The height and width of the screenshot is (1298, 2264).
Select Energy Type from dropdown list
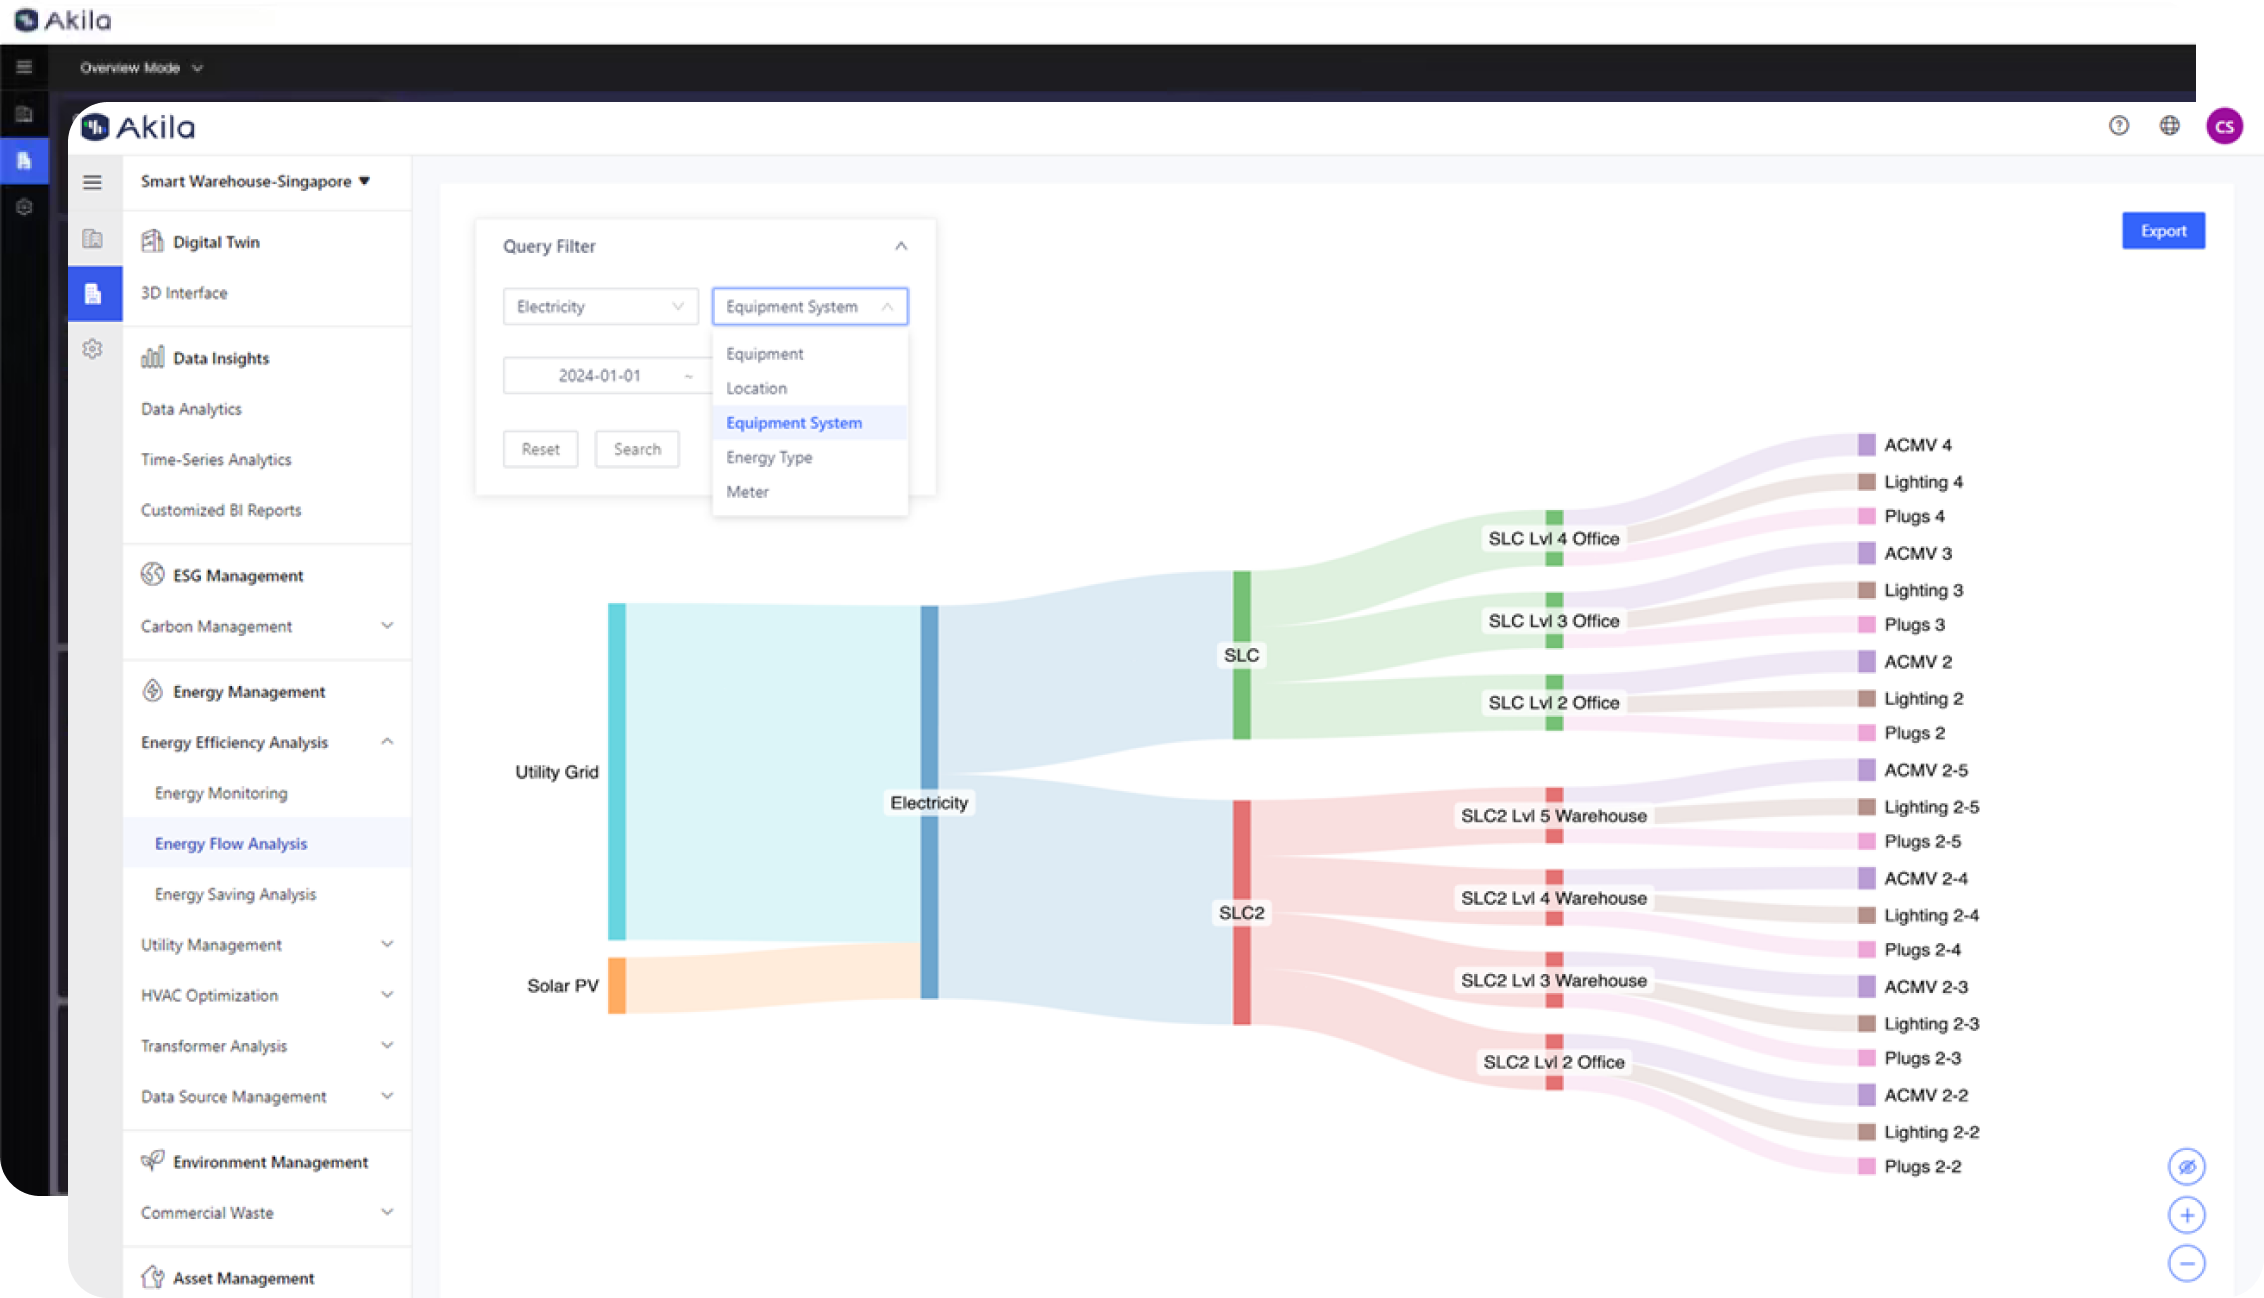[769, 458]
